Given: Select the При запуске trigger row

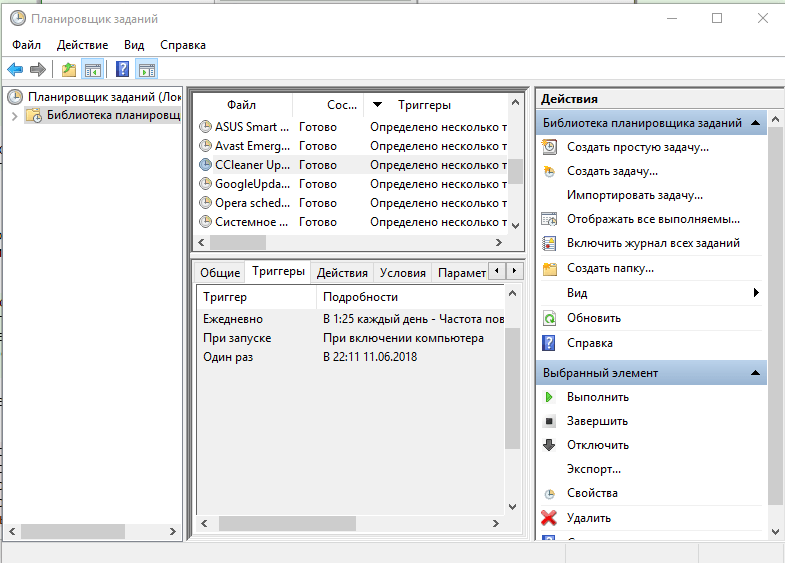Looking at the screenshot, I should pos(350,338).
